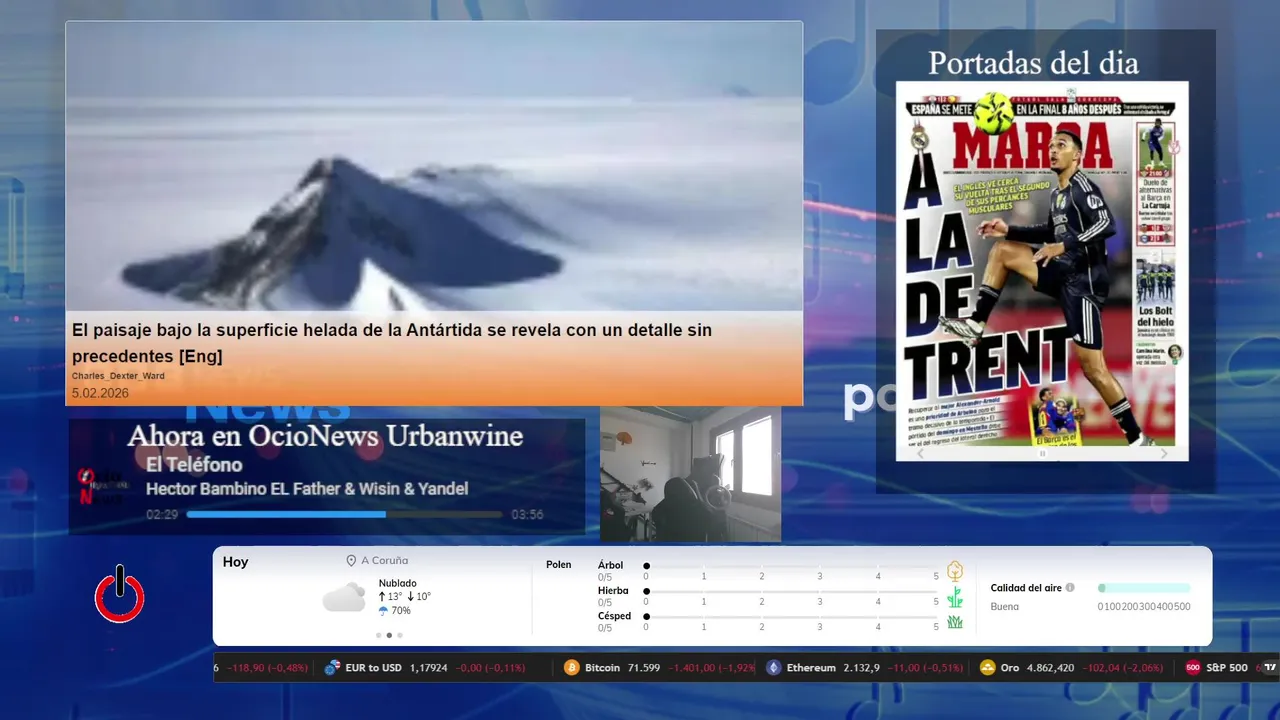Click the Césped grass pollen icon
Screen dimensions: 1280x720
pos(955,622)
